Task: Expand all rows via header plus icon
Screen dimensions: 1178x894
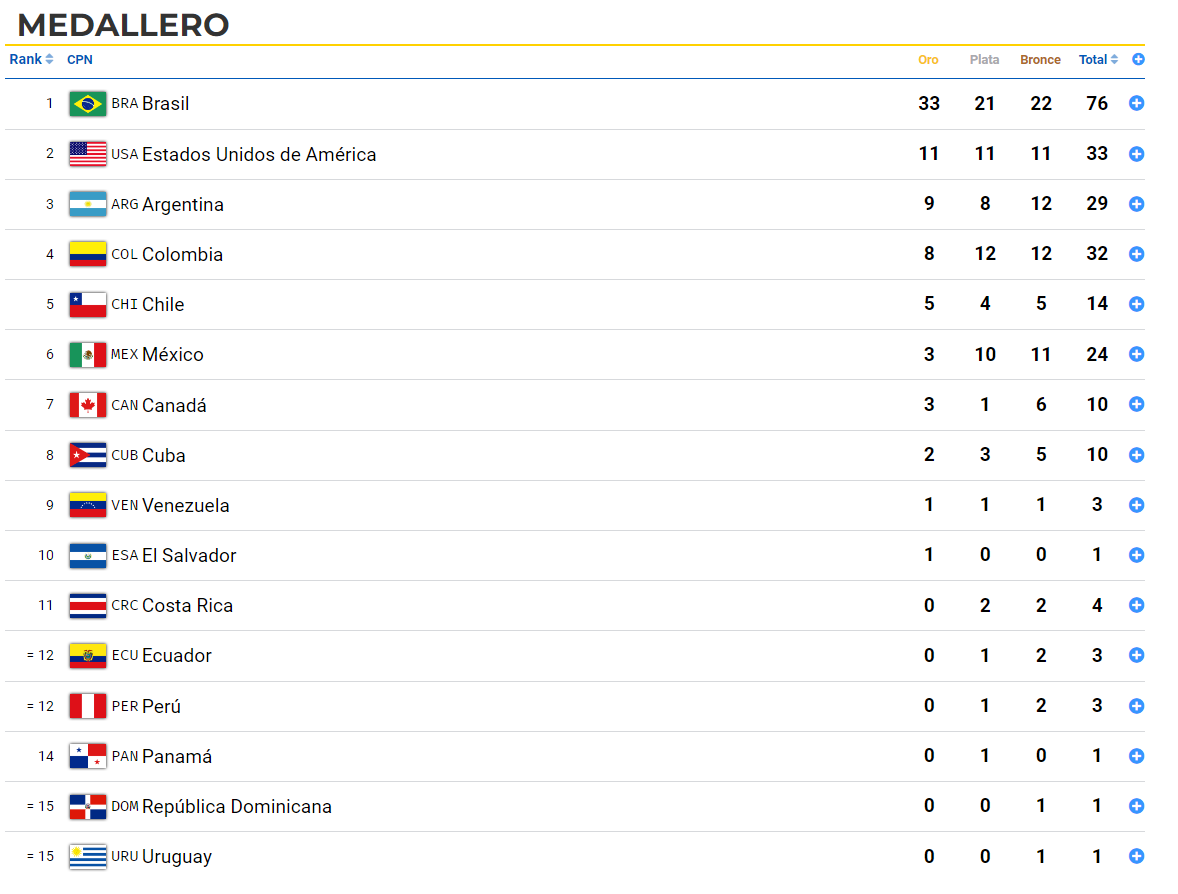Action: (x=1138, y=59)
